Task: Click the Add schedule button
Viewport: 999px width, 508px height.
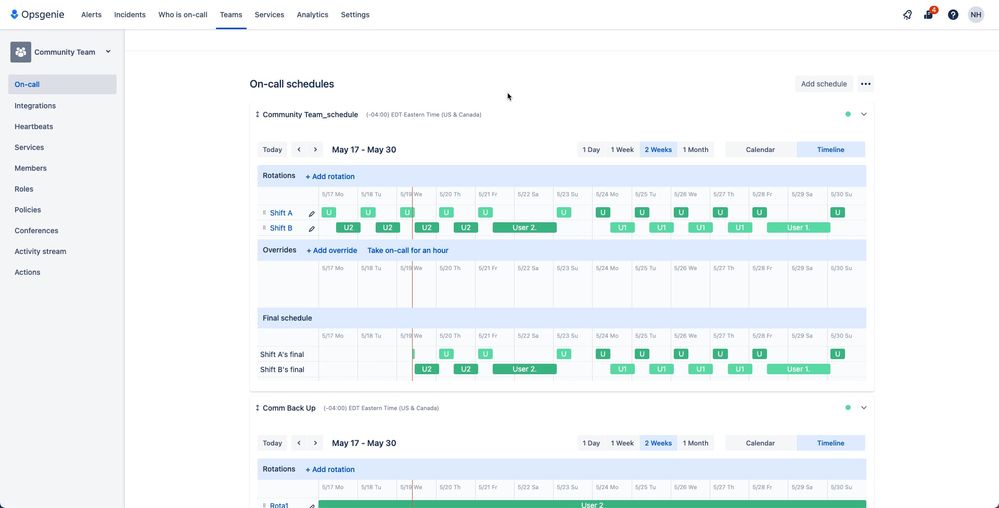Action: (824, 83)
